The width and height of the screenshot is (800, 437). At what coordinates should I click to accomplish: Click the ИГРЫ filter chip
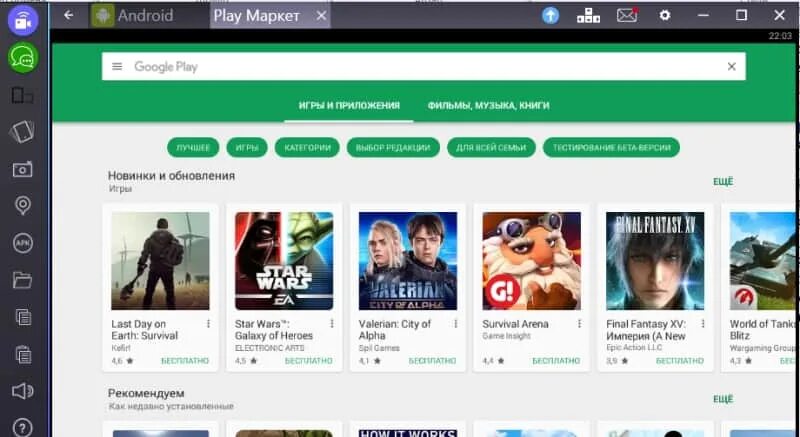coord(247,148)
